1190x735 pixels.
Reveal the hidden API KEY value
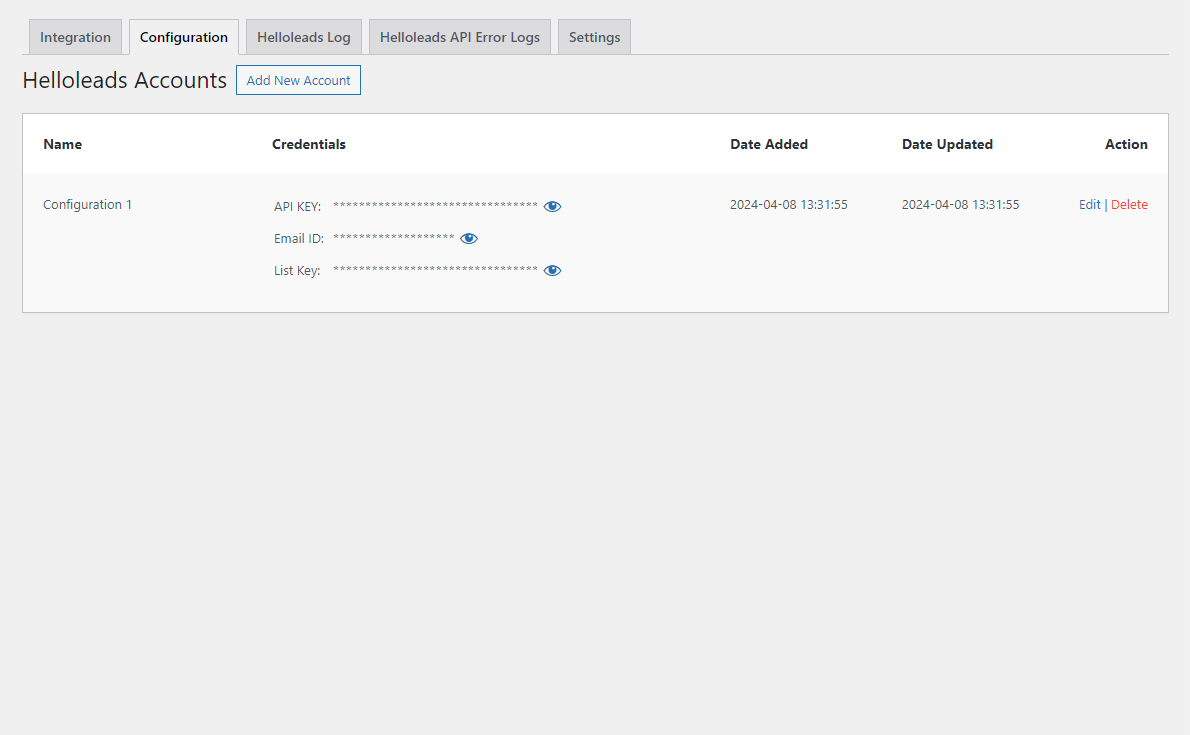[x=552, y=207]
